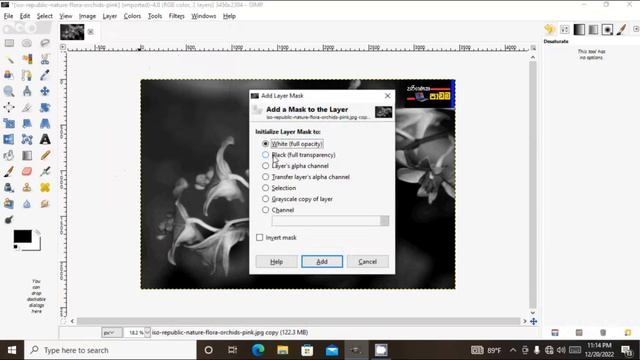Click the canvas navigation cross icon
The image size is (640, 360).
(533, 322)
